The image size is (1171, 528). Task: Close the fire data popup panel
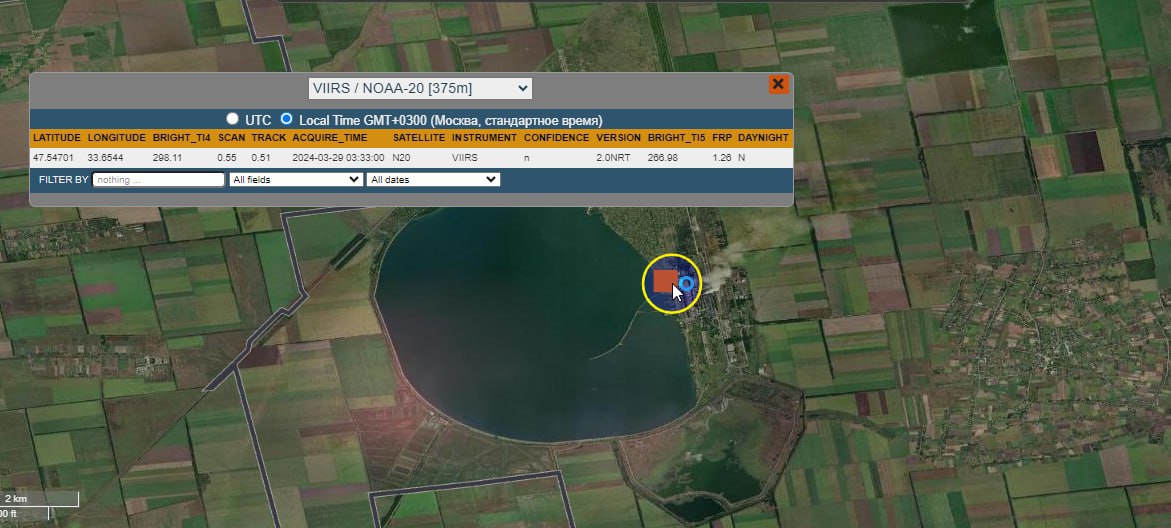tap(778, 84)
